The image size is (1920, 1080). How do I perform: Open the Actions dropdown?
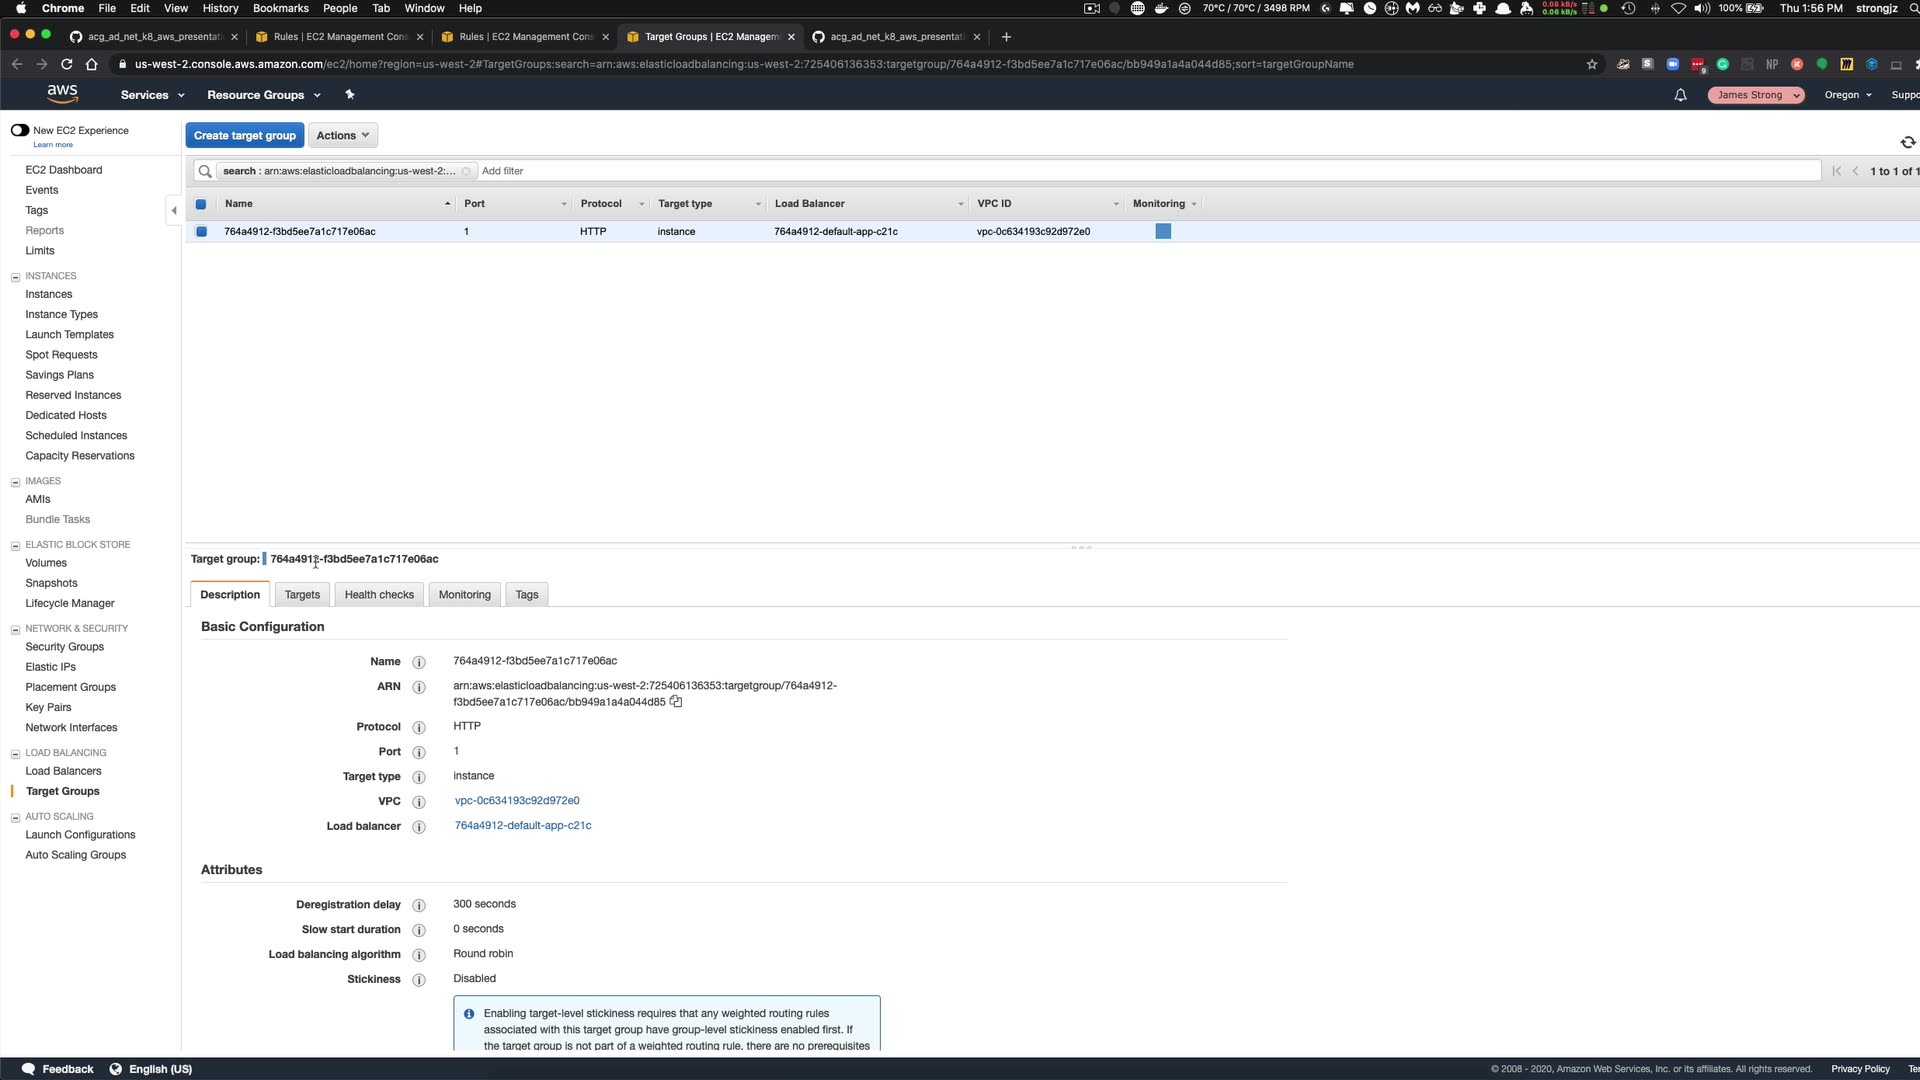coord(342,135)
